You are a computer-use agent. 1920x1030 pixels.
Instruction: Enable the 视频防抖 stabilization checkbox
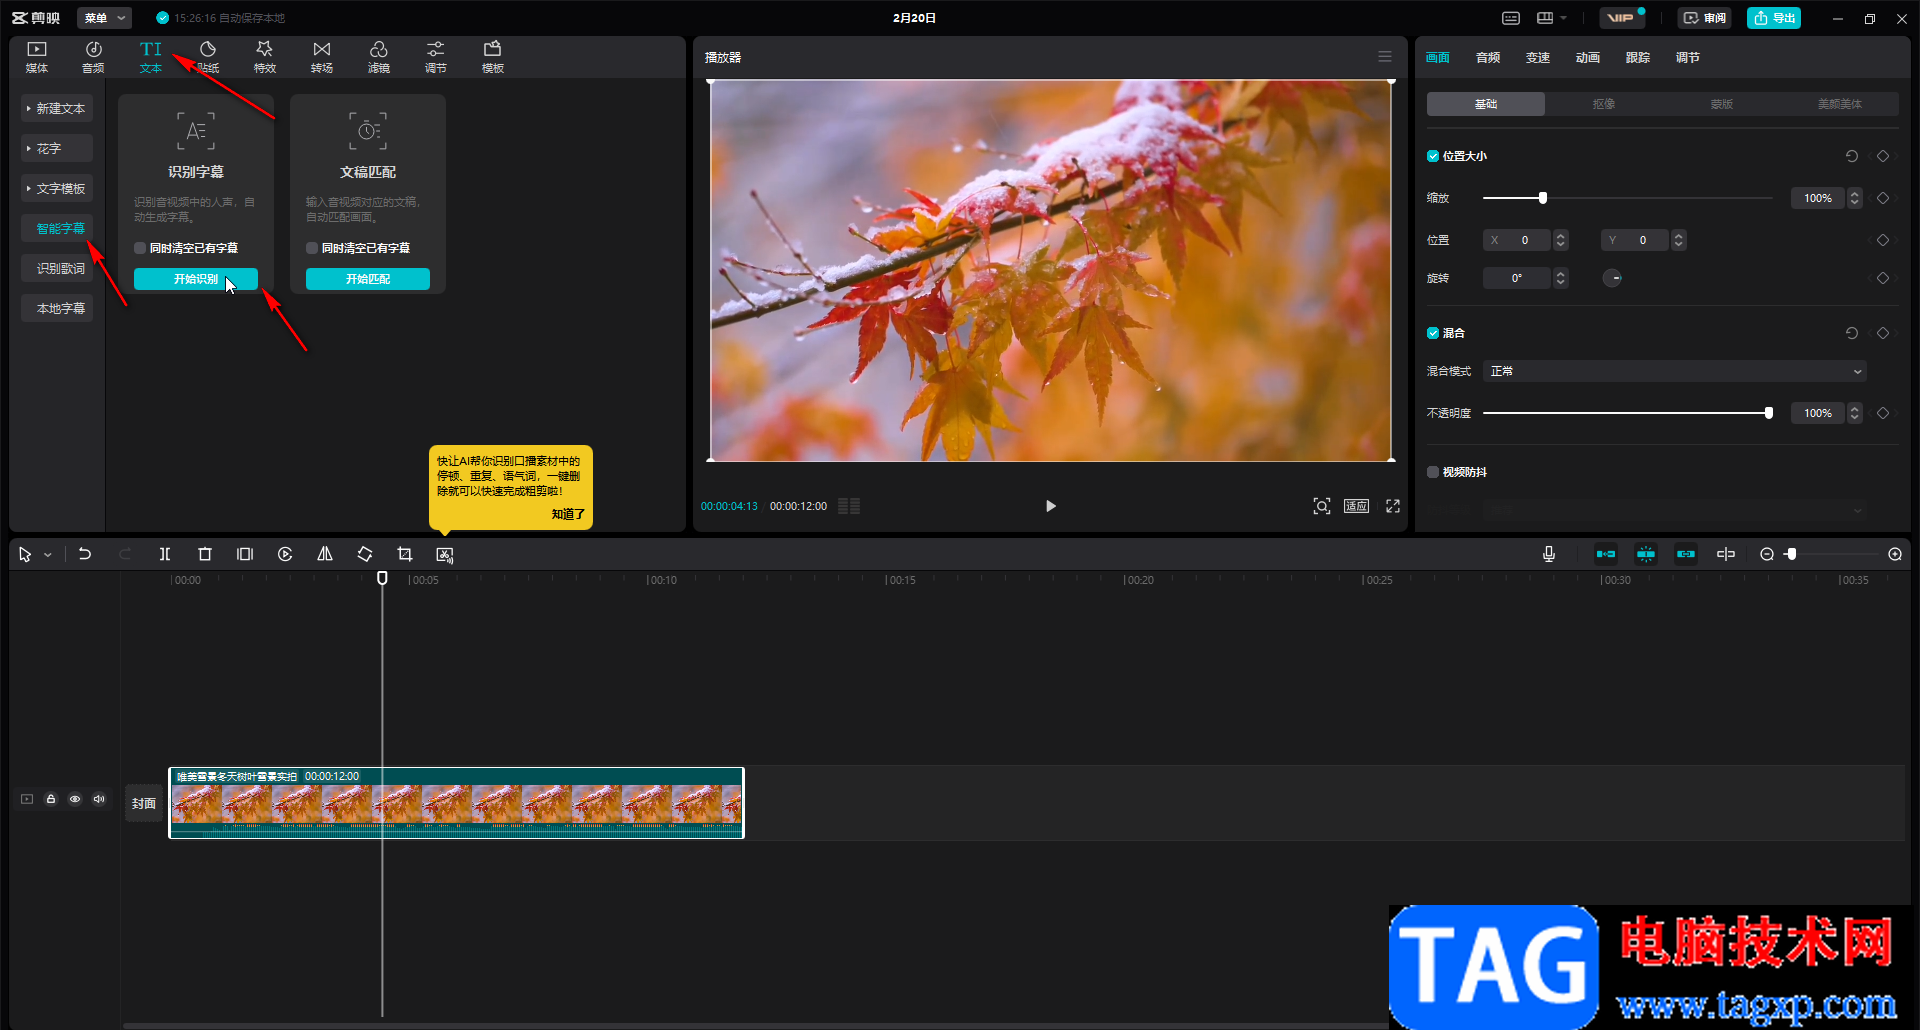[x=1433, y=472]
